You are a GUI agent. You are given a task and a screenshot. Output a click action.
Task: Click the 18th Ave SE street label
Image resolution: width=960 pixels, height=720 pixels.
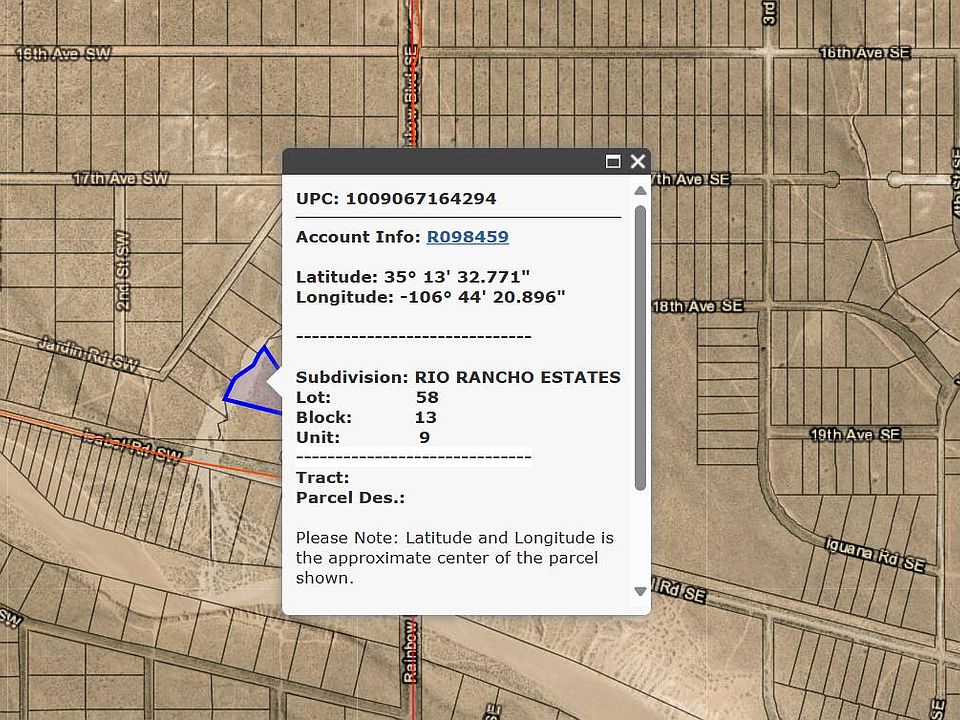pos(698,306)
